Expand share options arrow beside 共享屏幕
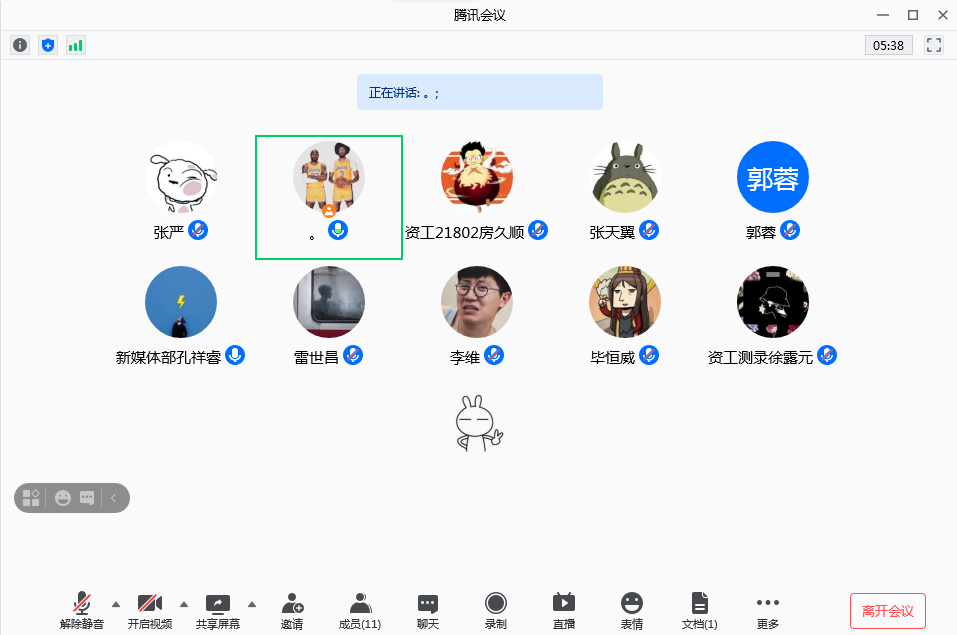 coord(252,604)
